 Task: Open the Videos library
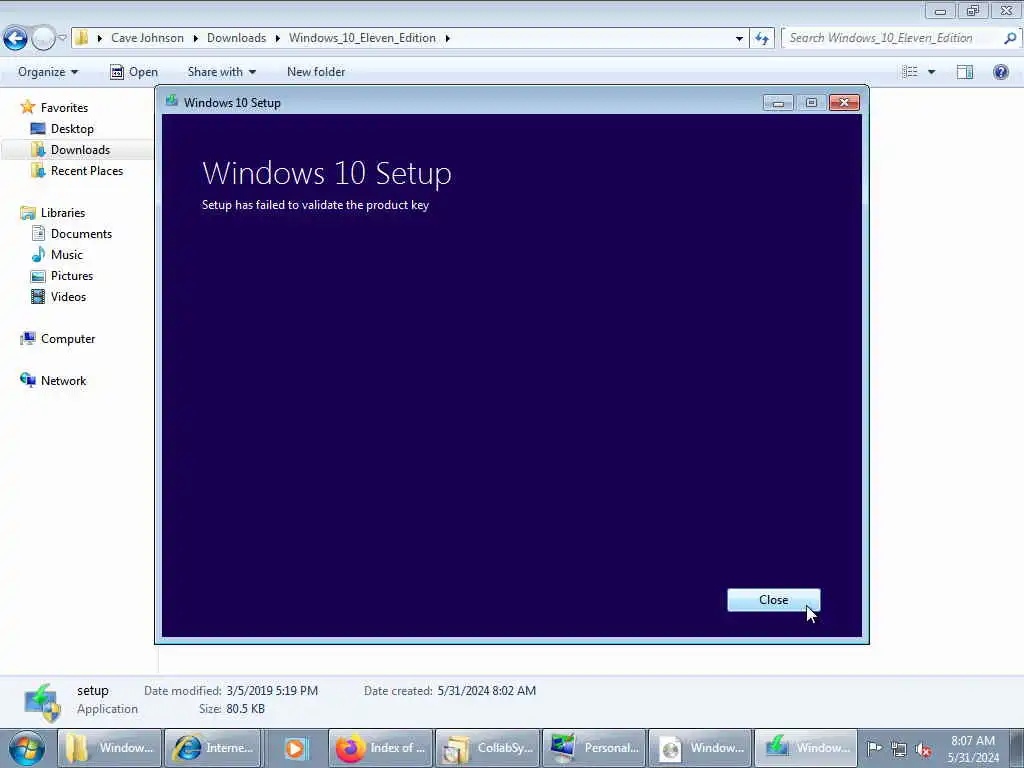point(68,296)
